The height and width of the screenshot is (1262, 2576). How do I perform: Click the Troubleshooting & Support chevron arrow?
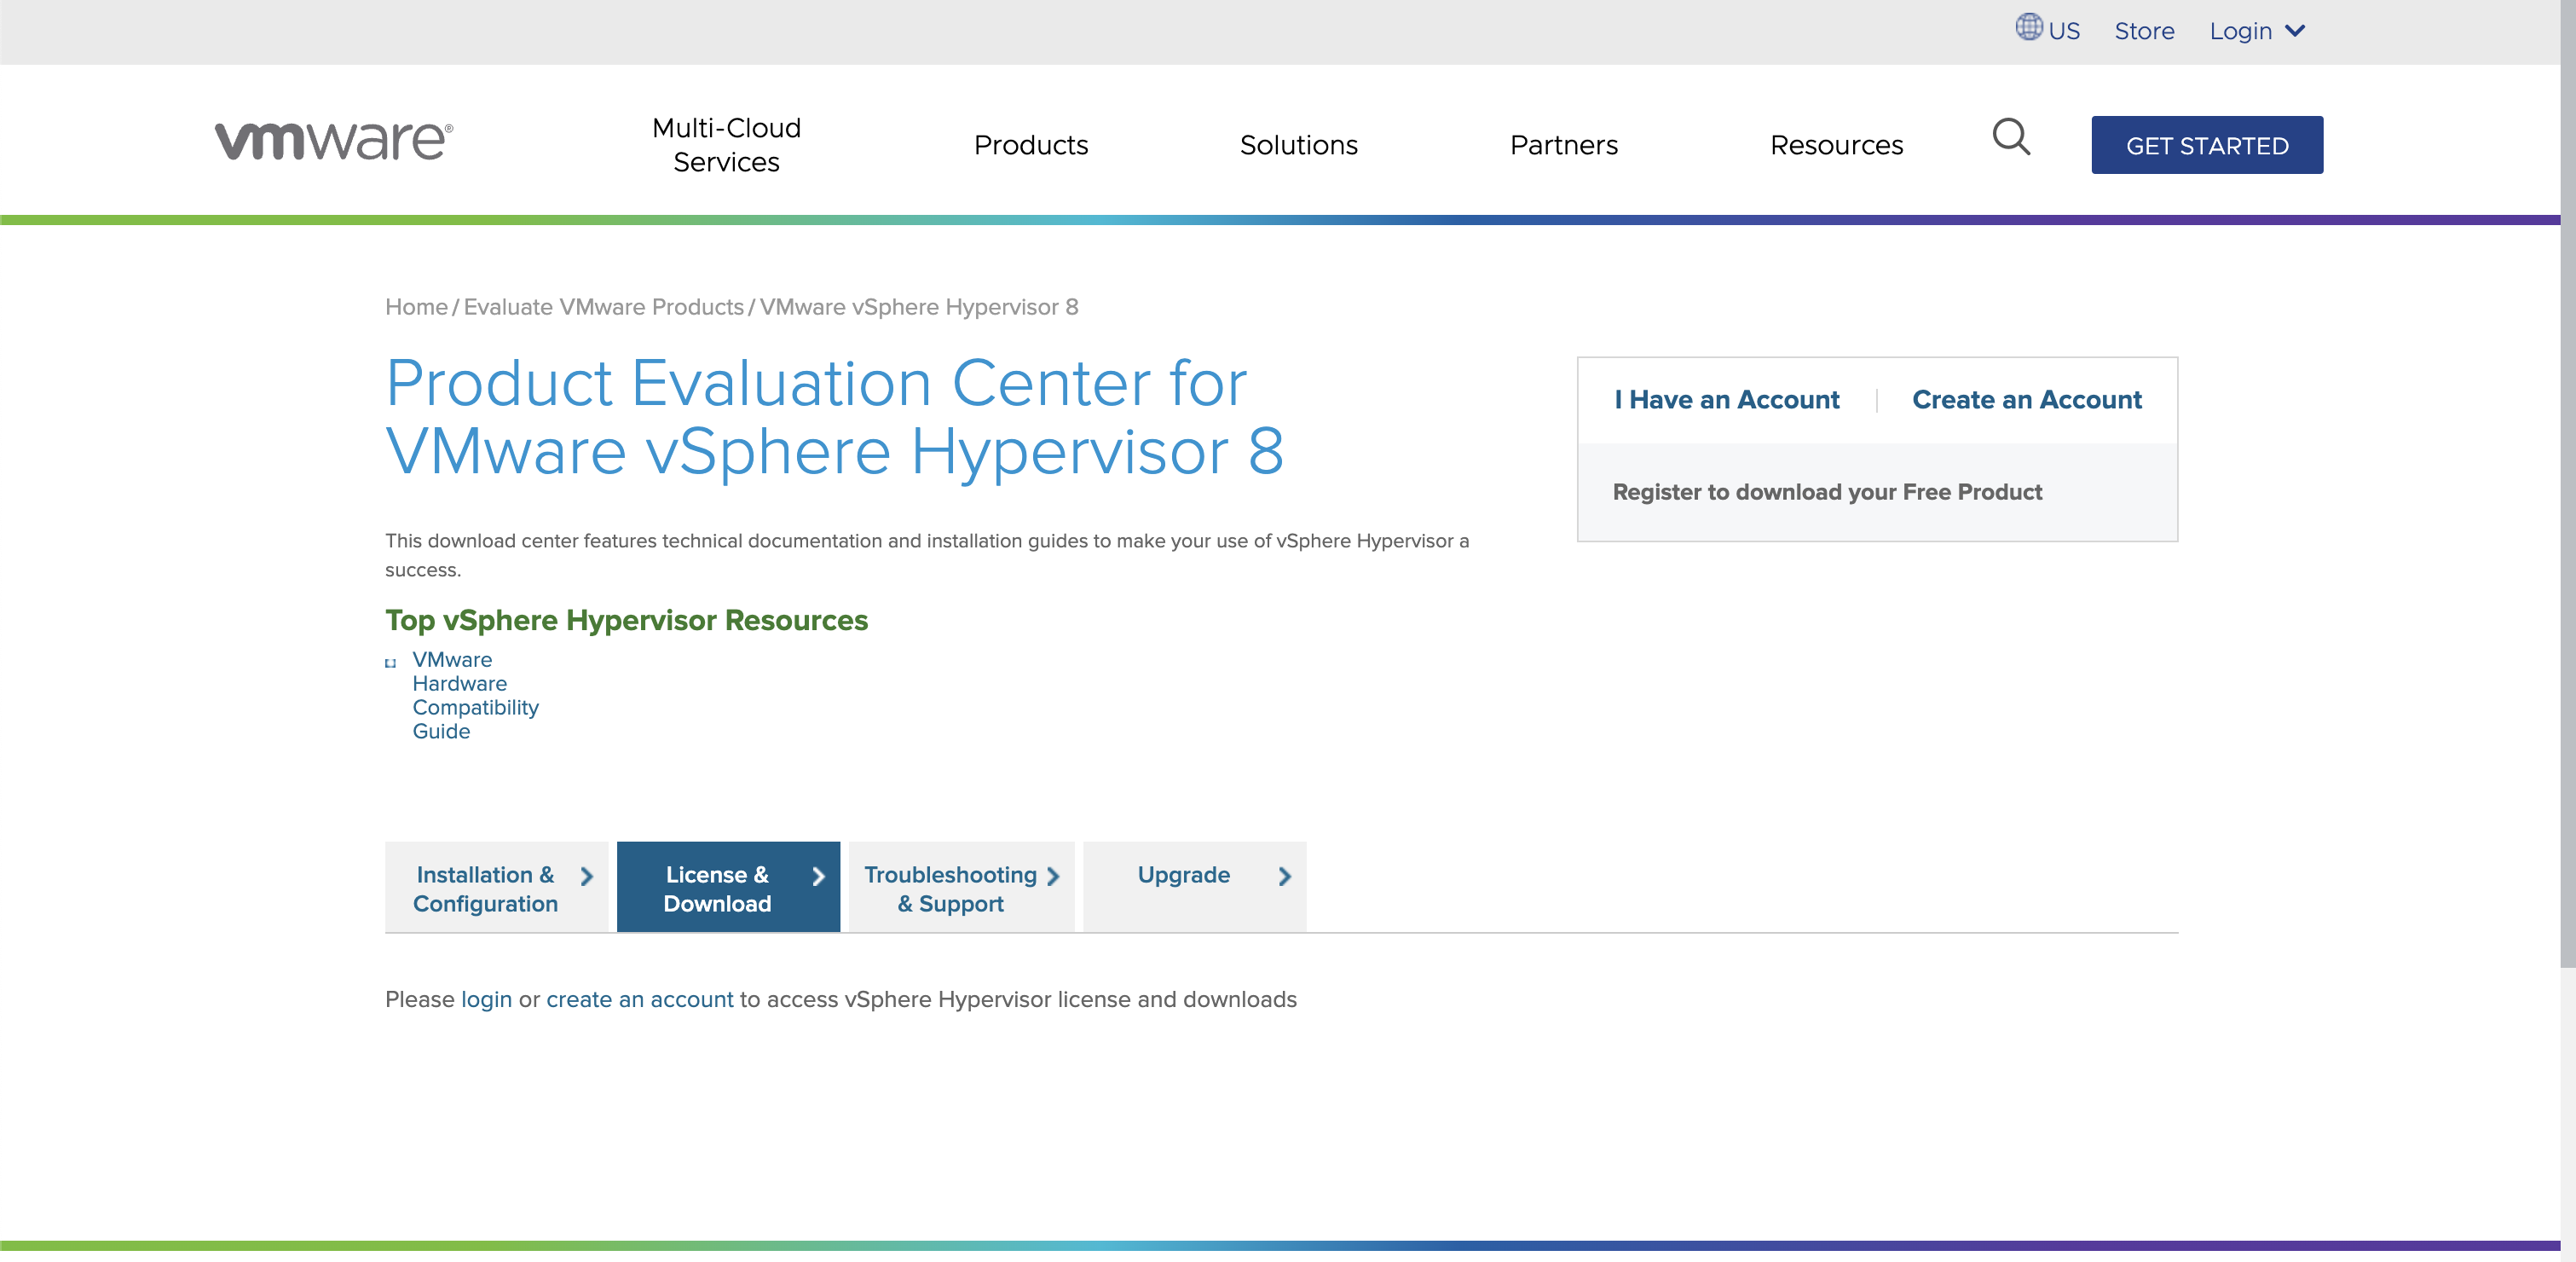click(x=1053, y=876)
